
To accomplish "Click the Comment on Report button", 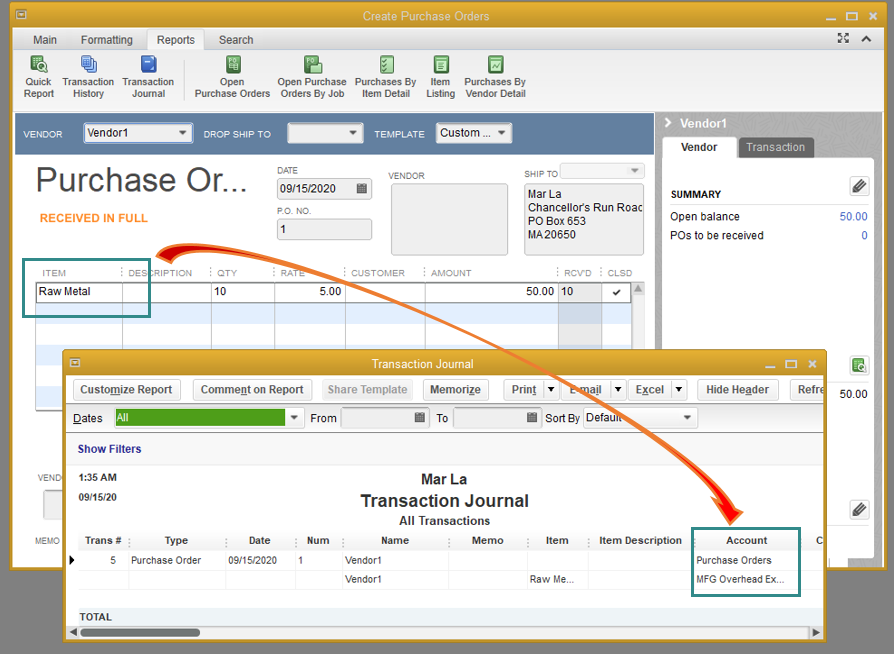I will coord(252,389).
